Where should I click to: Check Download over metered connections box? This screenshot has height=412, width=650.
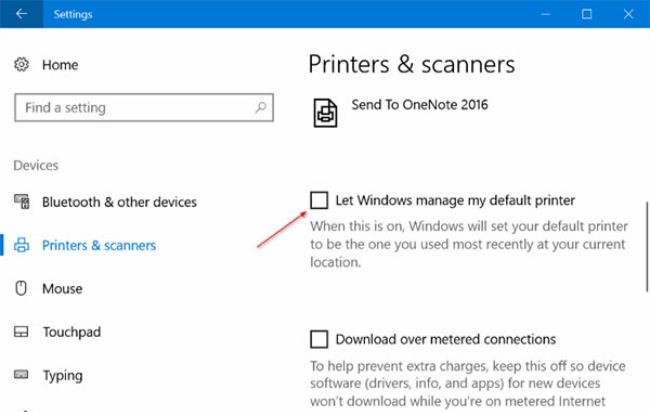tap(319, 339)
